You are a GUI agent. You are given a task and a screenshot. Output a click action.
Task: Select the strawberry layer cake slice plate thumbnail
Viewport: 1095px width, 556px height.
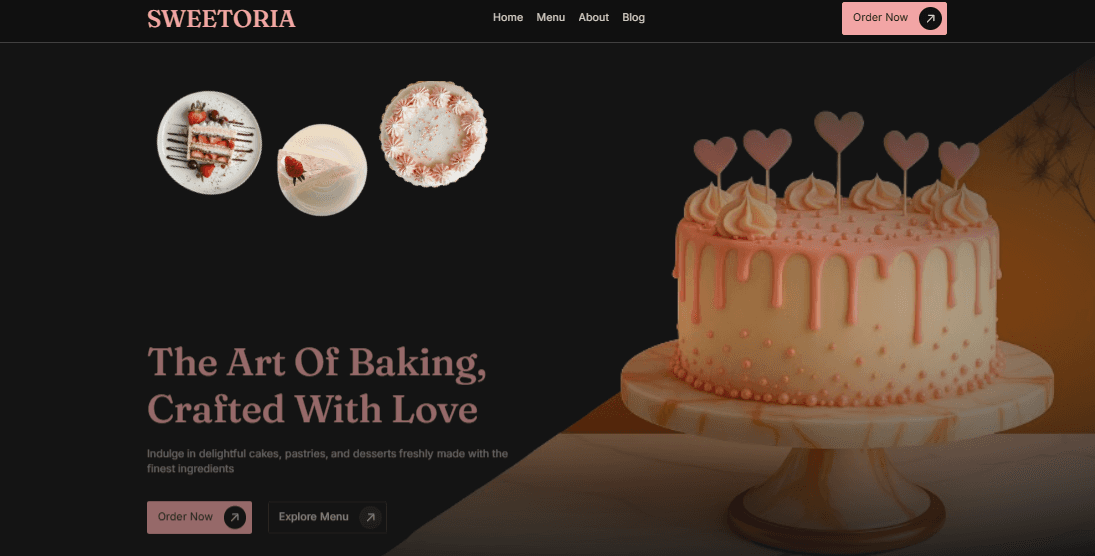coord(210,142)
